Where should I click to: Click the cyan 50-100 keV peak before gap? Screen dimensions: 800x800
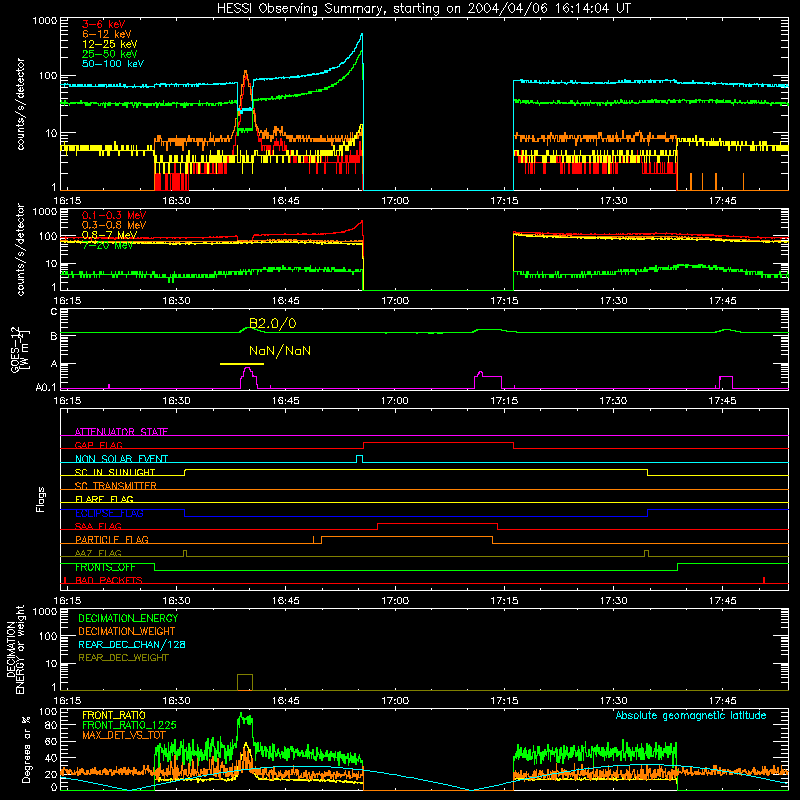point(361,36)
